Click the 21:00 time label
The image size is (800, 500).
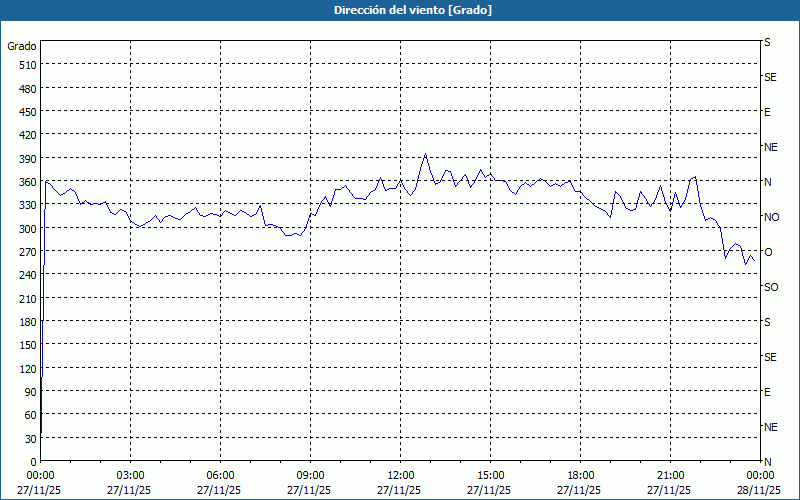click(670, 475)
